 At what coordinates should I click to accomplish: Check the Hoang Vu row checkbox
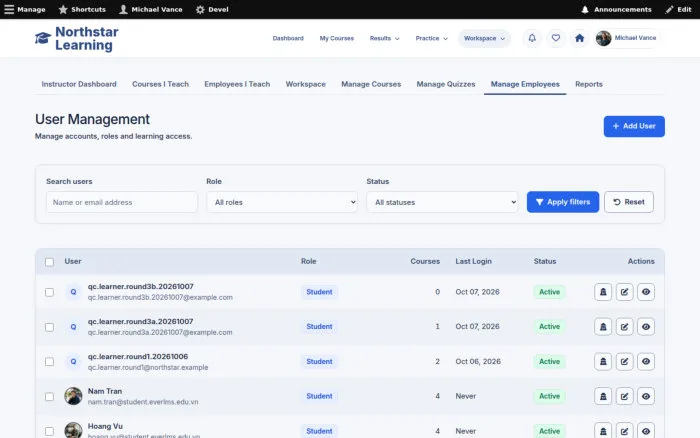click(x=50, y=431)
